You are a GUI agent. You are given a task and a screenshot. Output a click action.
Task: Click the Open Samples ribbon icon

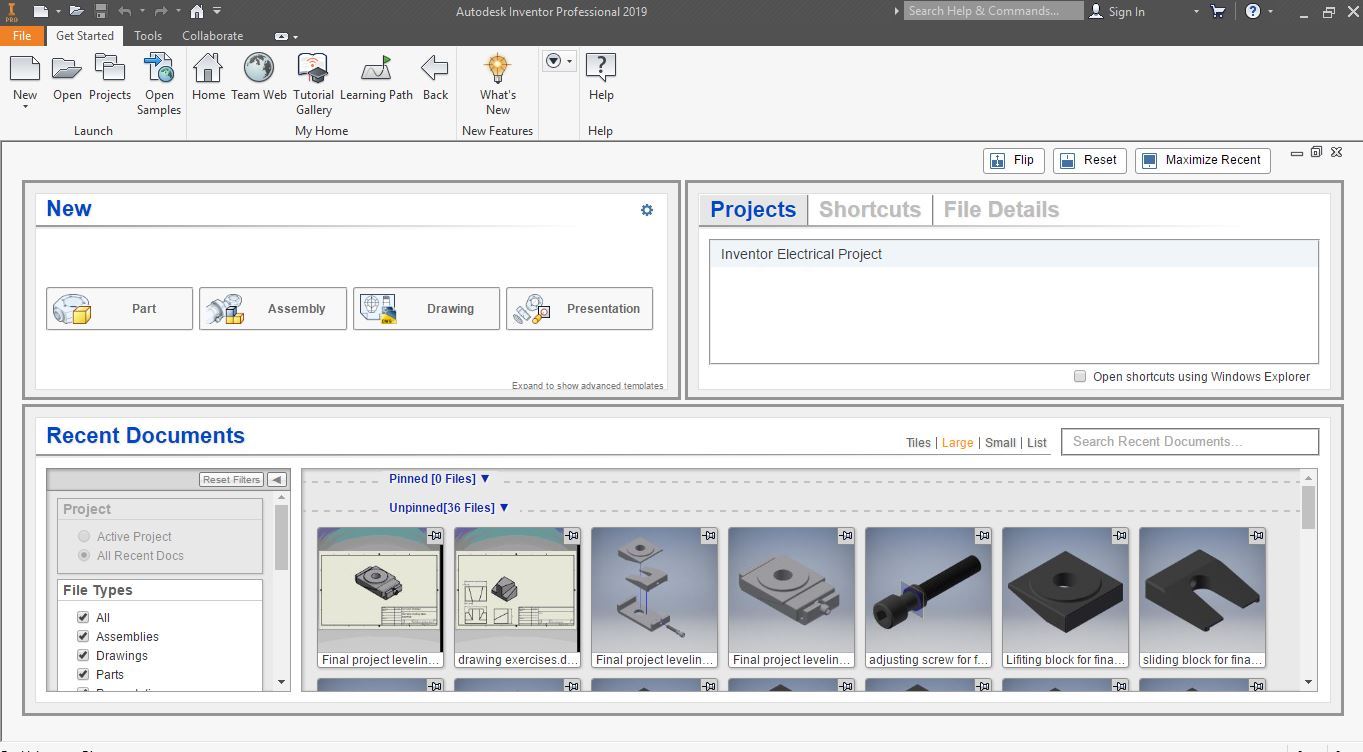159,68
